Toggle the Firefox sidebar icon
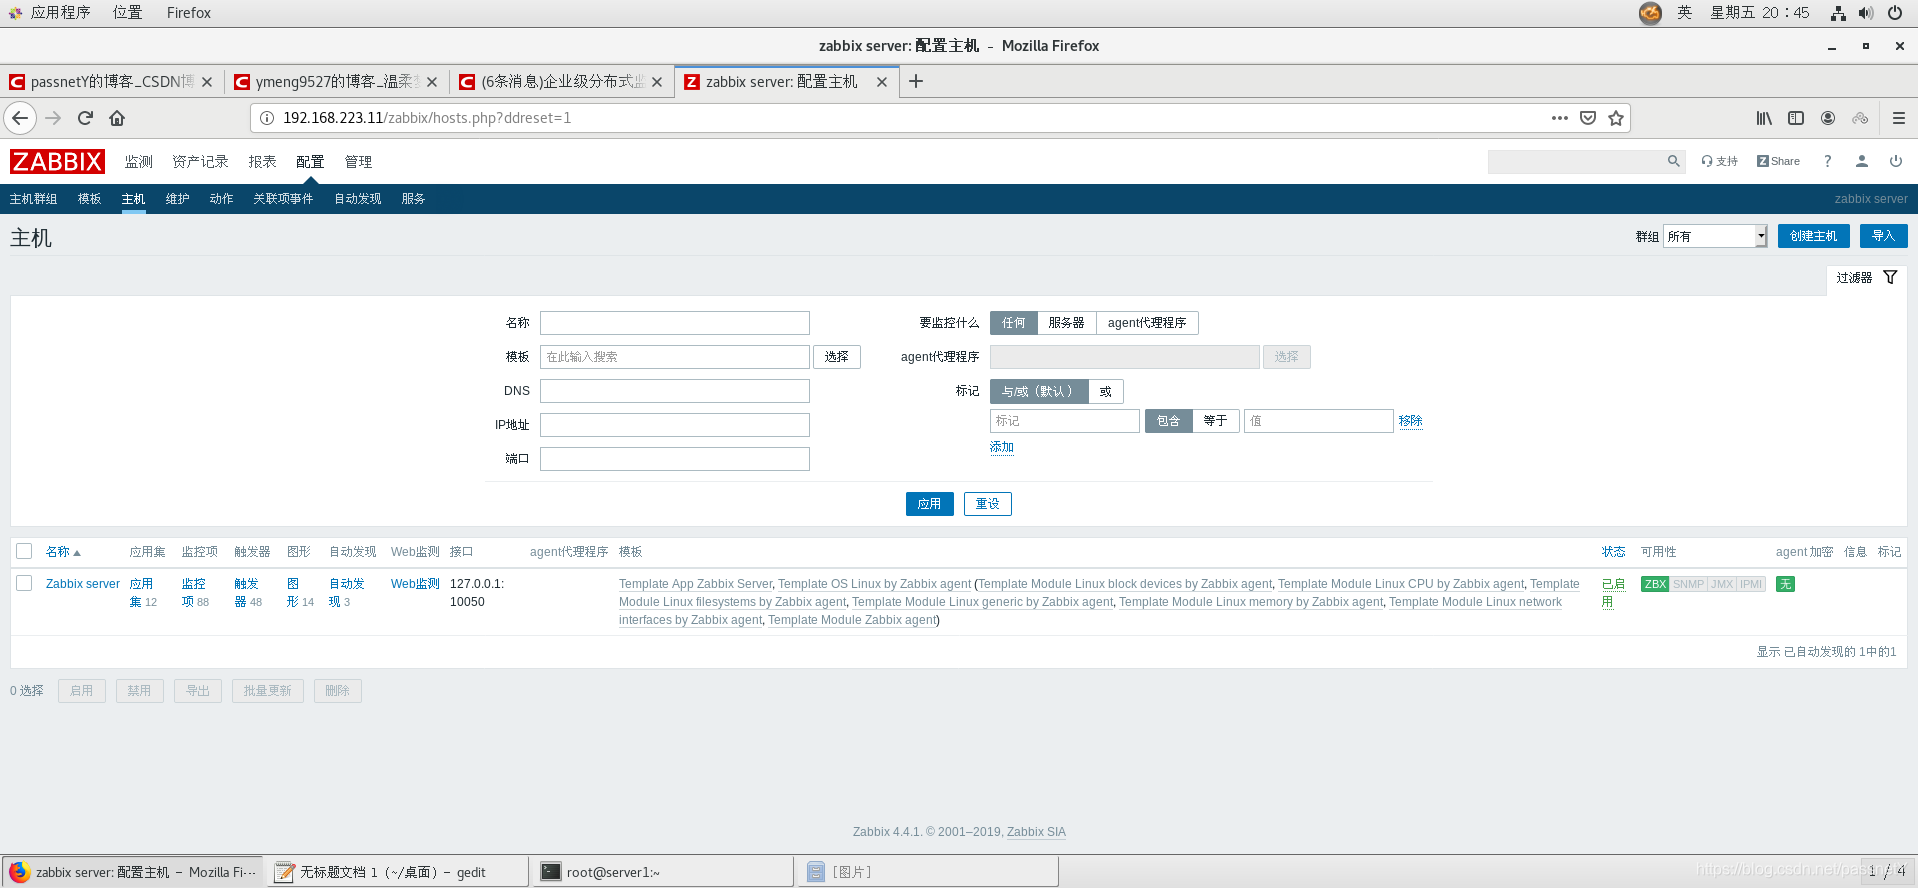Viewport: 1918px width, 888px height. pos(1796,118)
